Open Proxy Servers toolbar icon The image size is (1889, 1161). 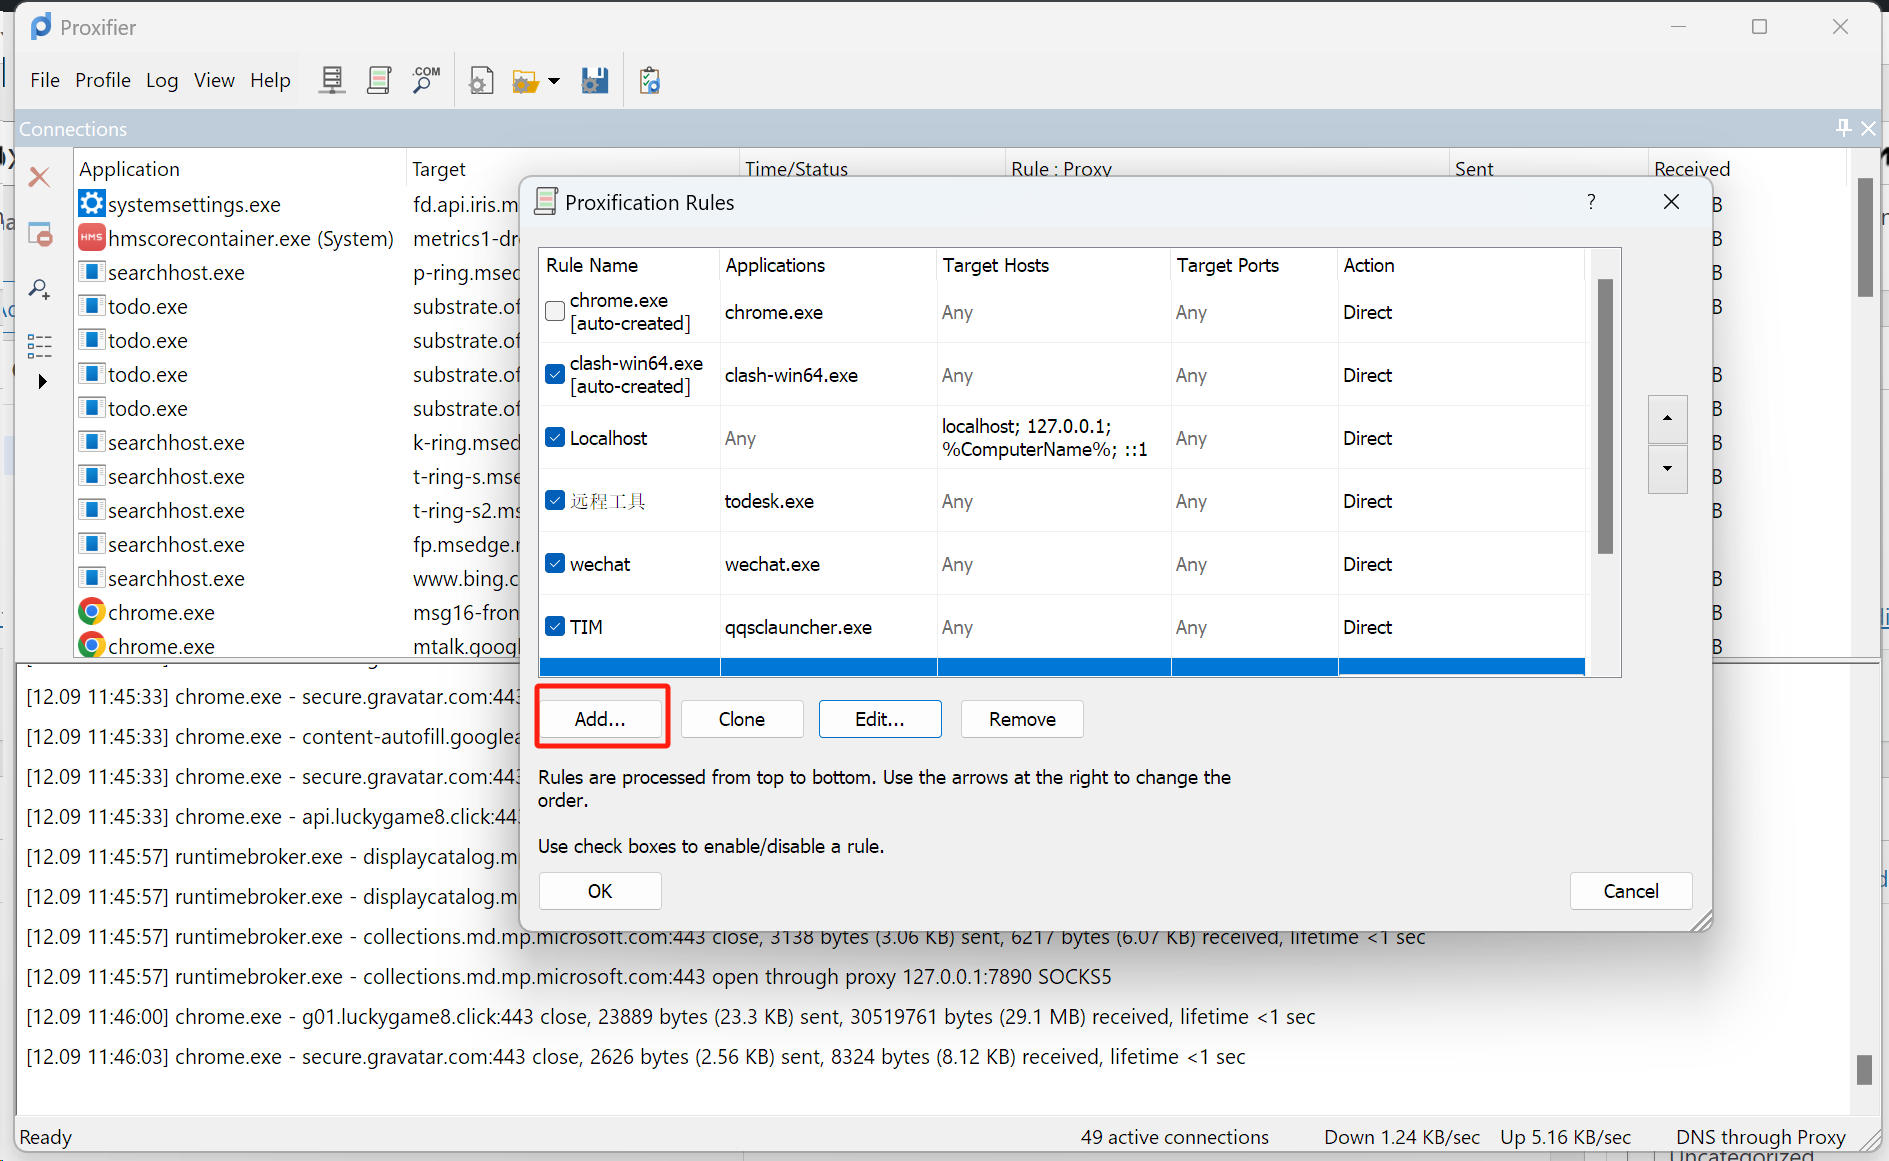pos(332,80)
